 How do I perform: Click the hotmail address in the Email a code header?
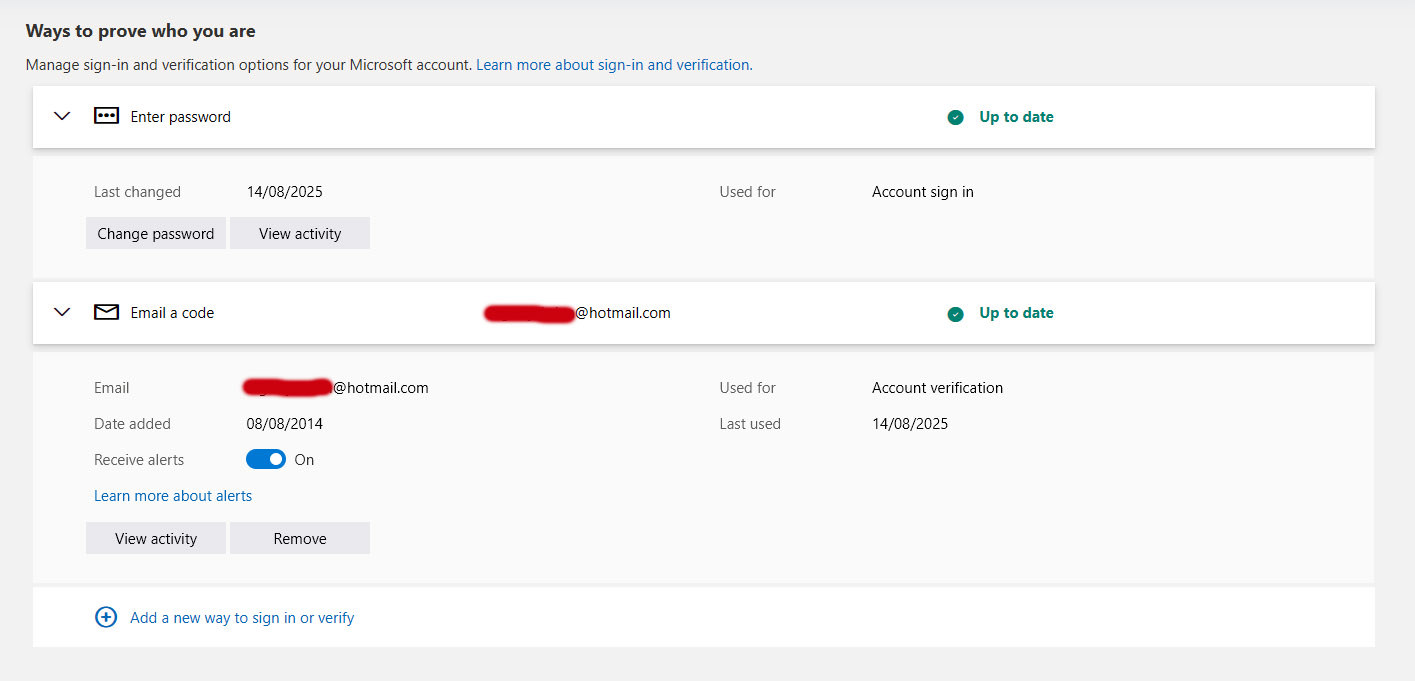click(577, 312)
